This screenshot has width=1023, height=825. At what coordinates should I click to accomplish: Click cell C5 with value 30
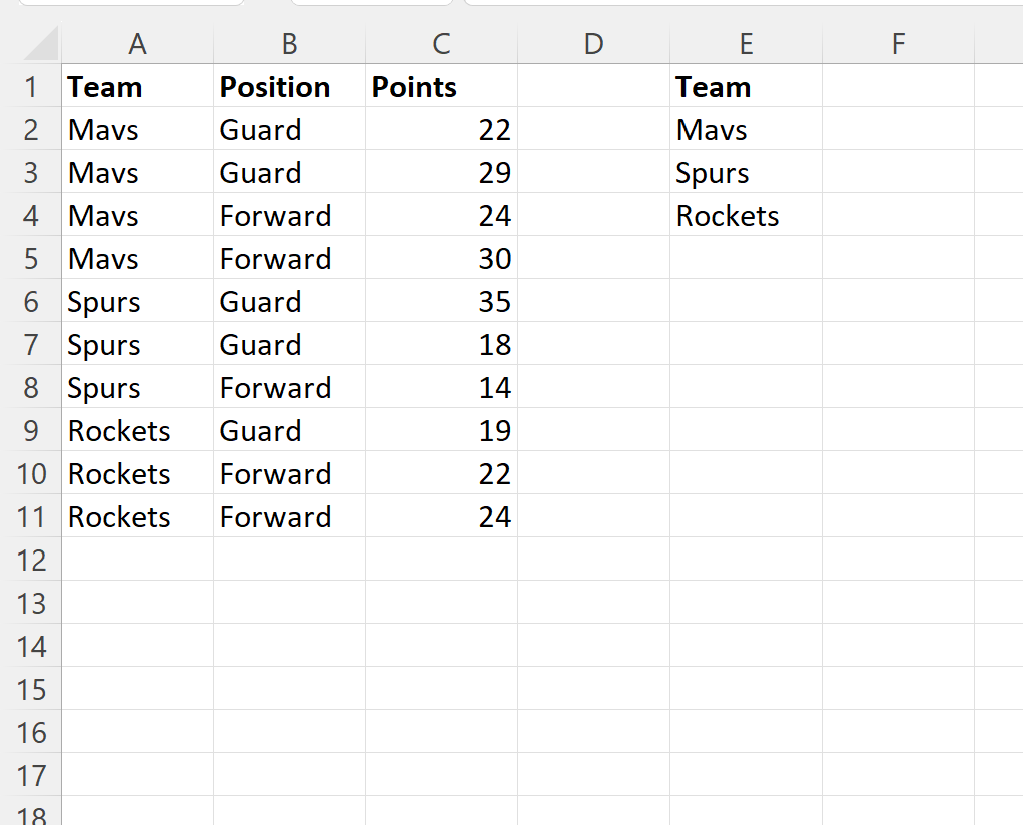[x=441, y=259]
